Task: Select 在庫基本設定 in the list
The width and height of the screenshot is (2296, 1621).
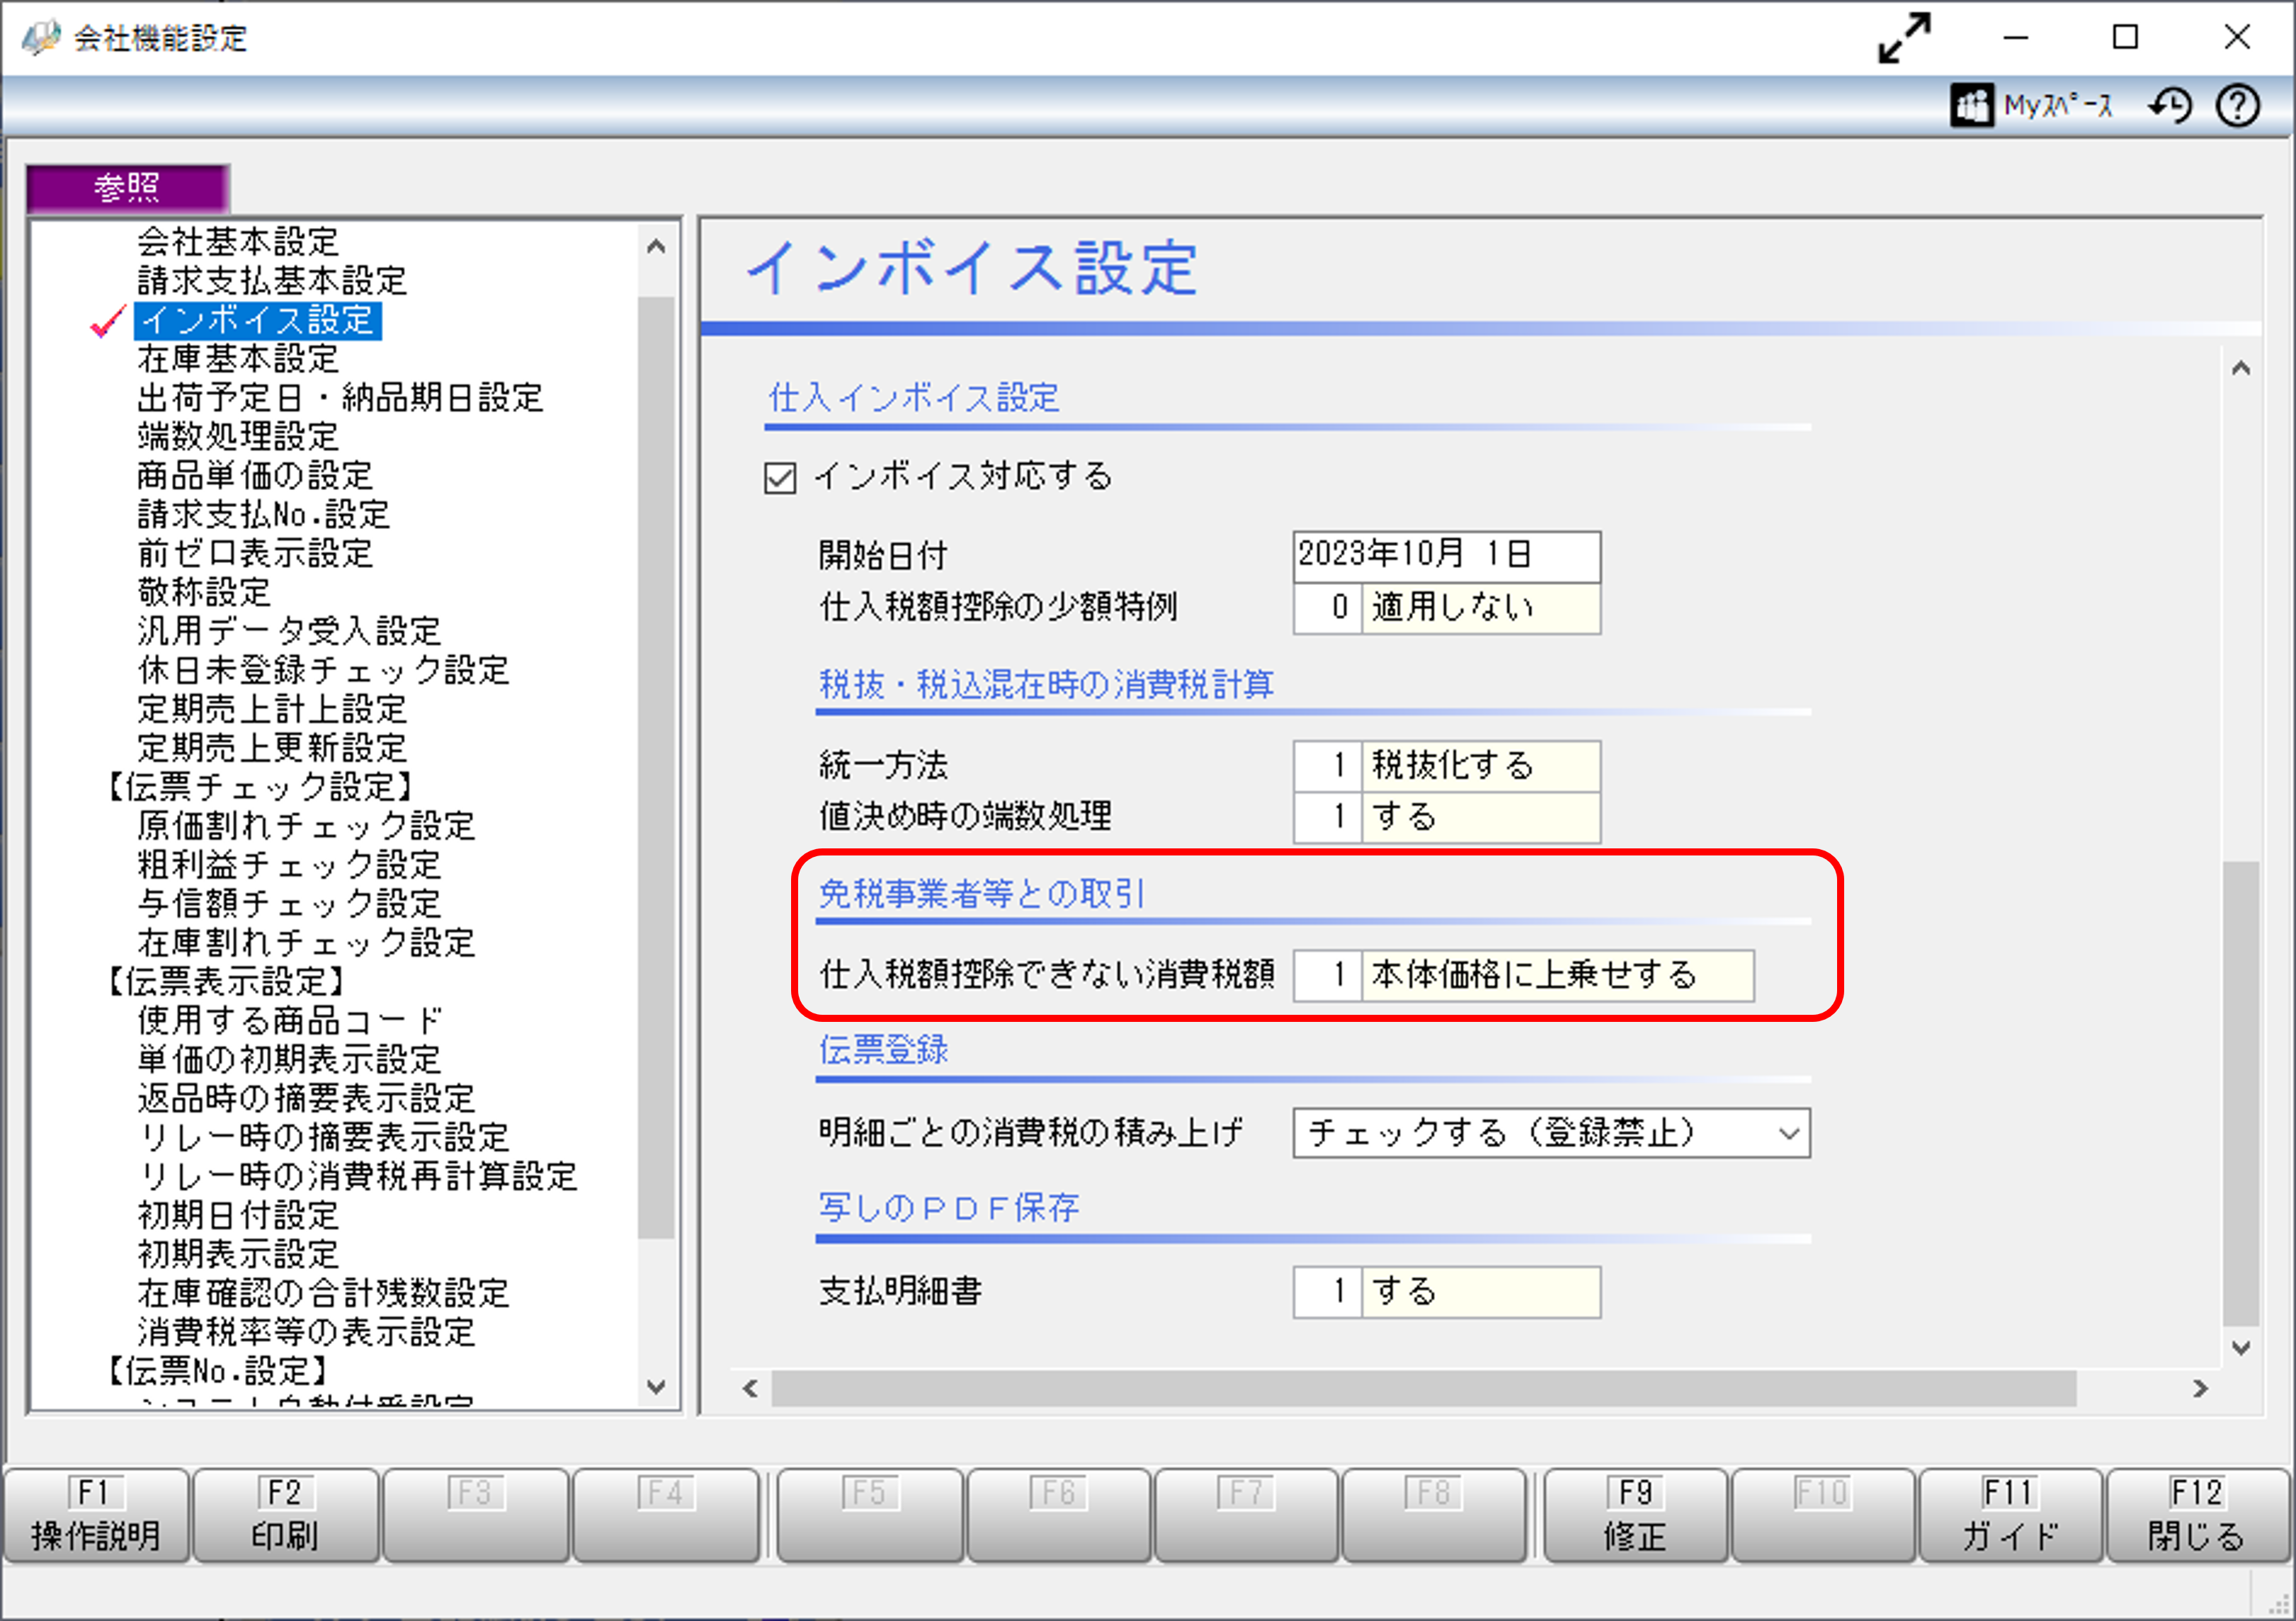Action: pos(238,358)
